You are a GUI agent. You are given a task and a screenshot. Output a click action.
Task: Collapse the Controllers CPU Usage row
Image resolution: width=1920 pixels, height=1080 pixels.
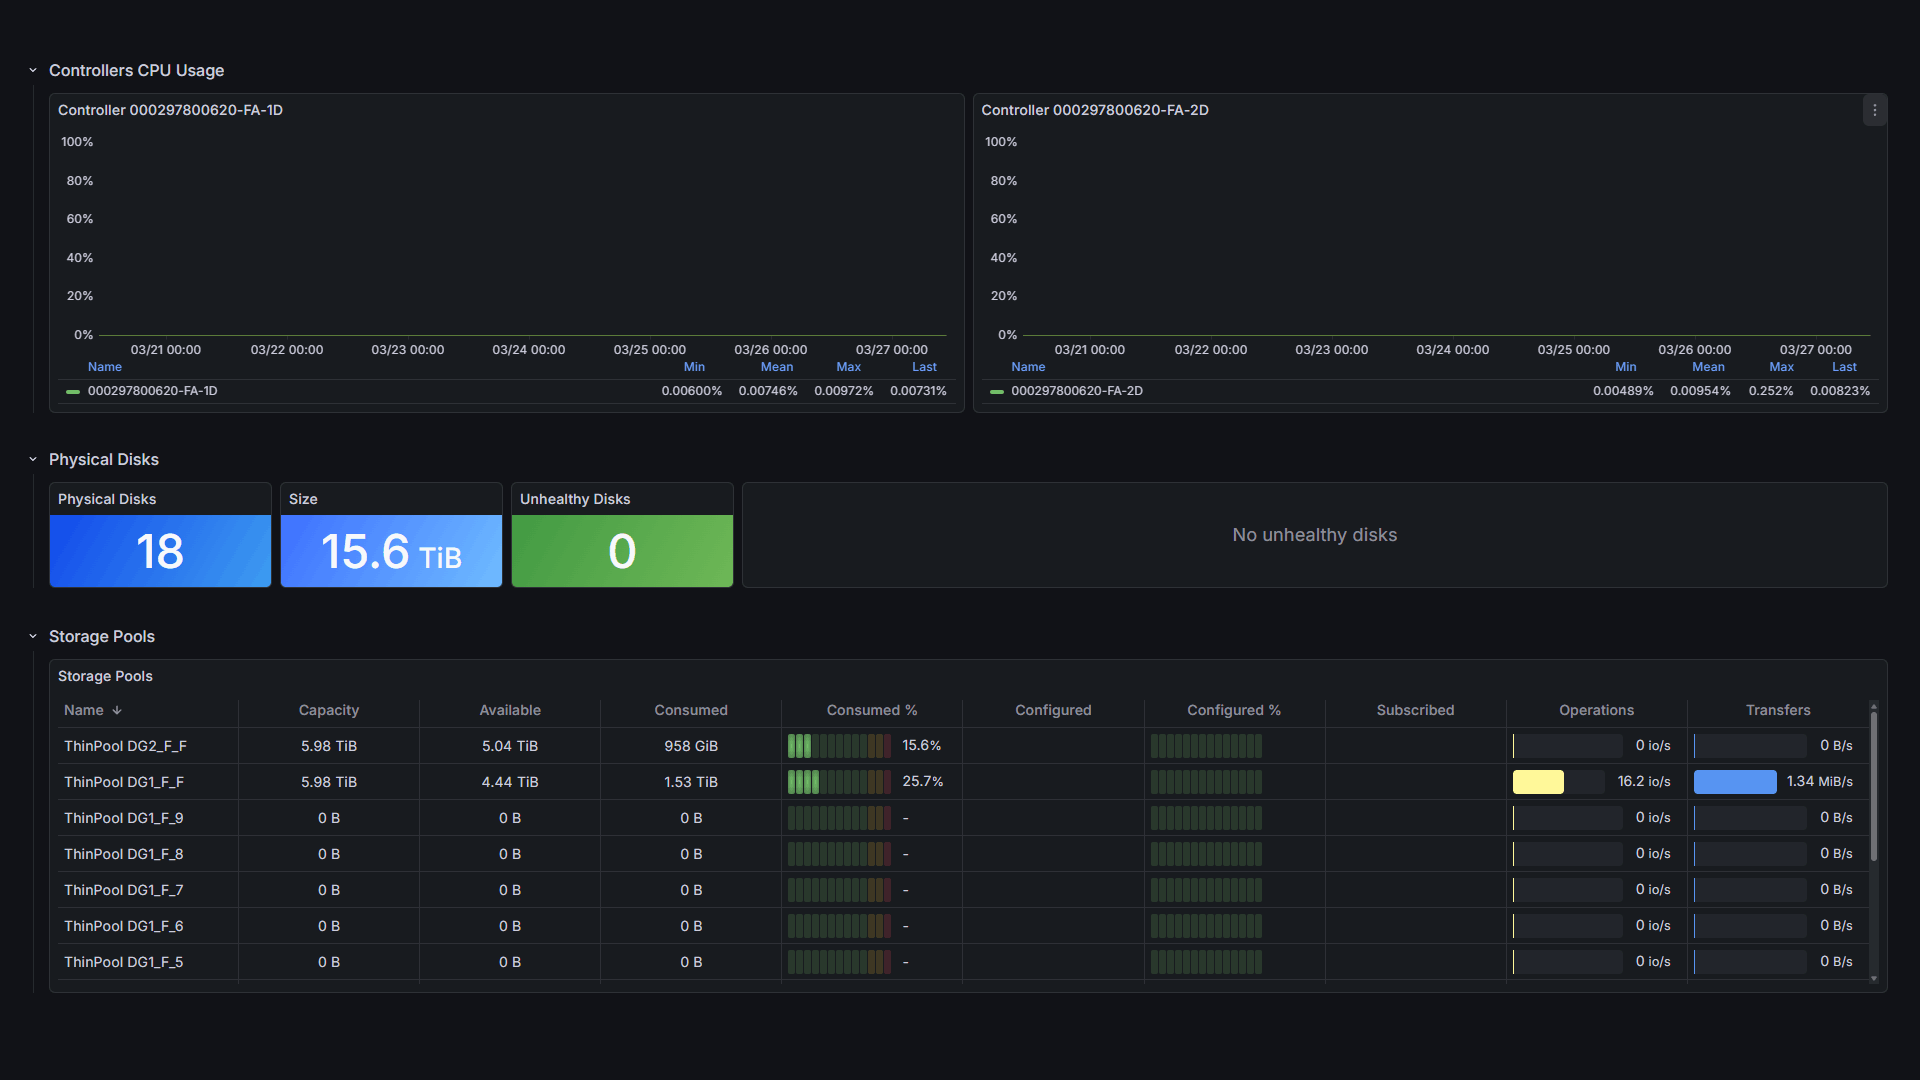pos(33,71)
